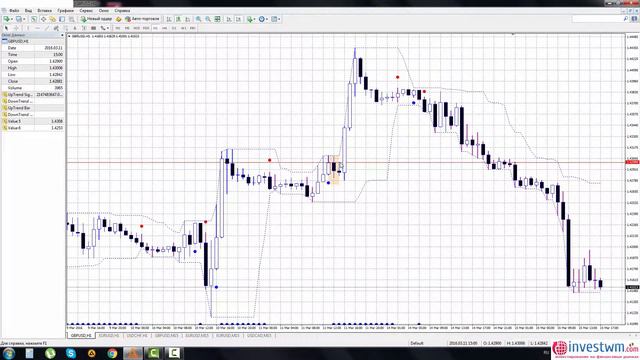The image size is (640, 360).
Task: Switch timeframe to M1
Action: click(118, 28)
